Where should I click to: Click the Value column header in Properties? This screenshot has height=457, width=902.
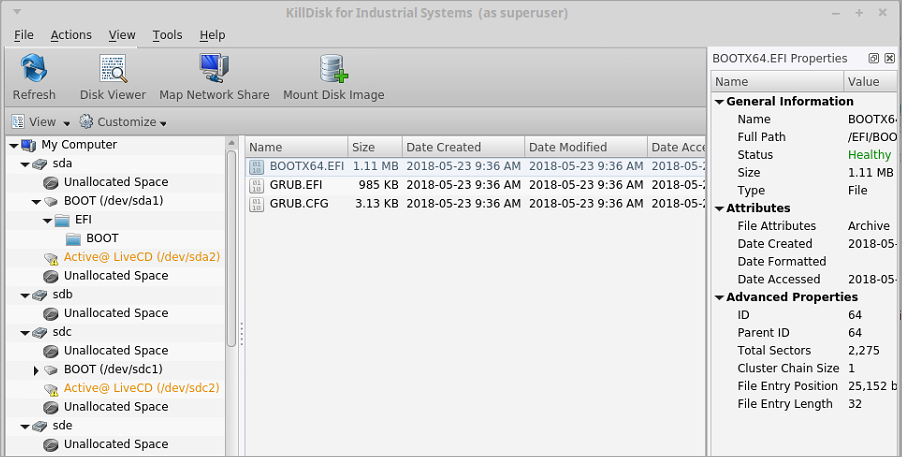click(x=870, y=82)
